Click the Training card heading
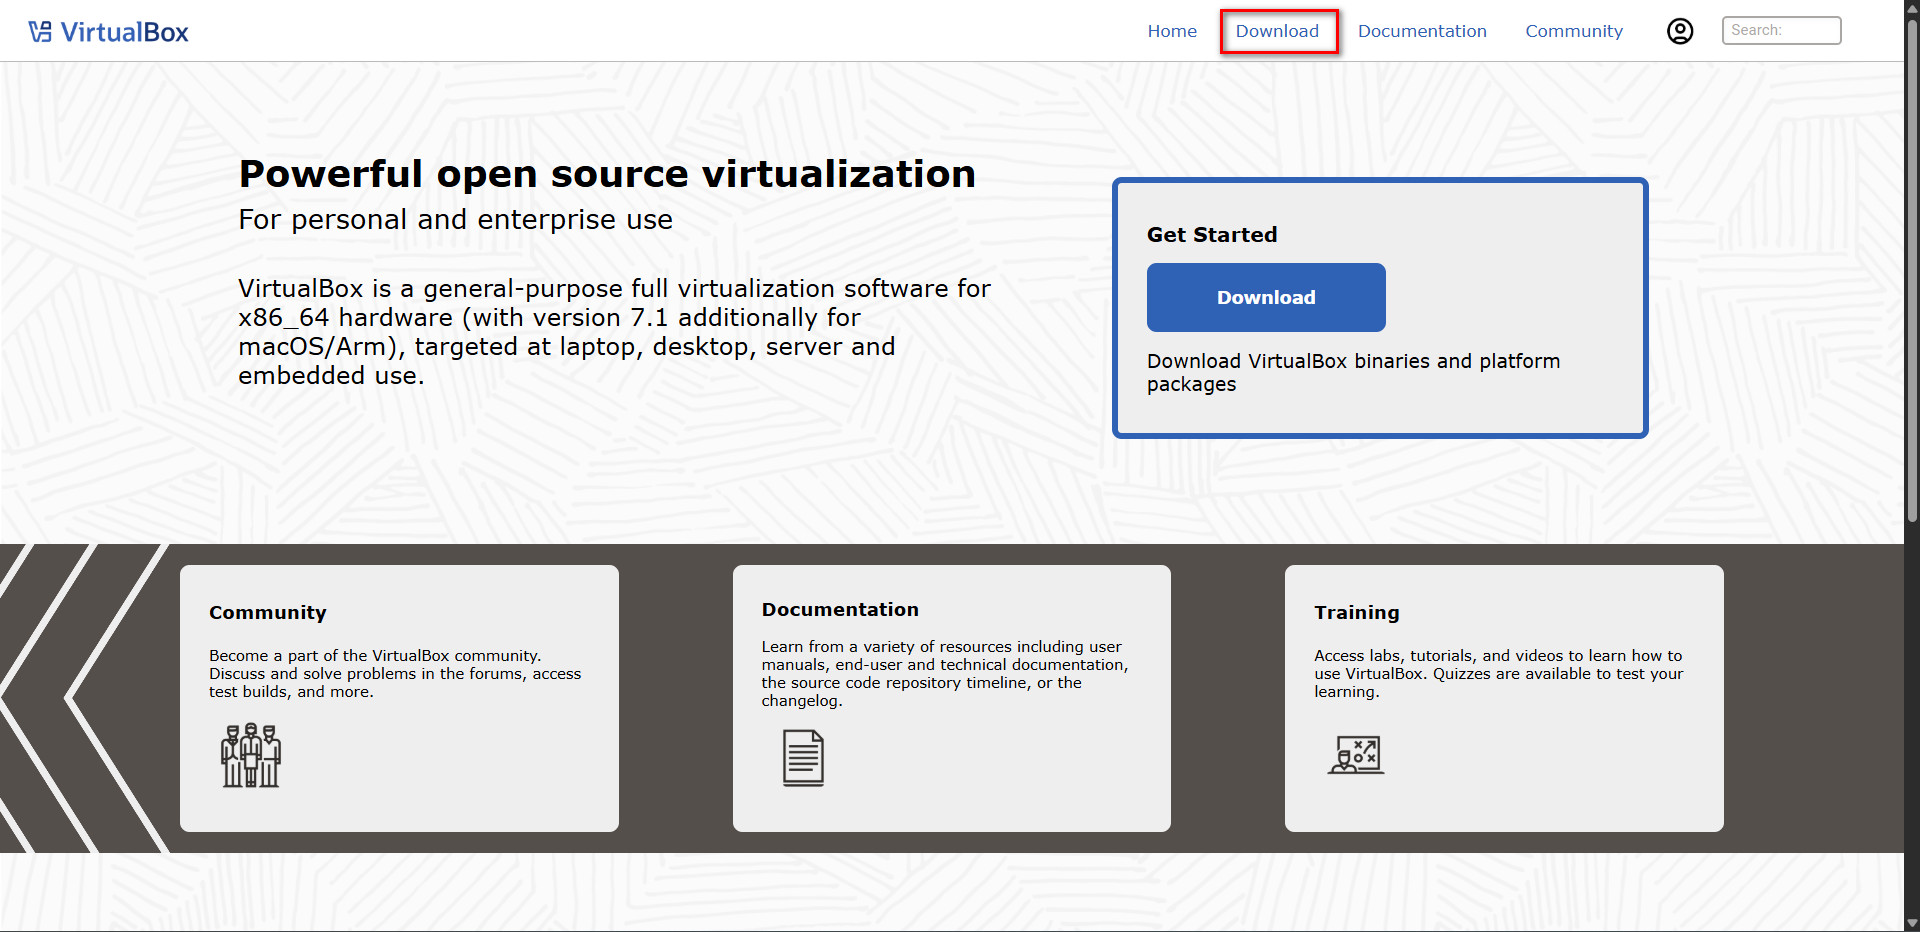This screenshot has width=1920, height=932. [1357, 612]
